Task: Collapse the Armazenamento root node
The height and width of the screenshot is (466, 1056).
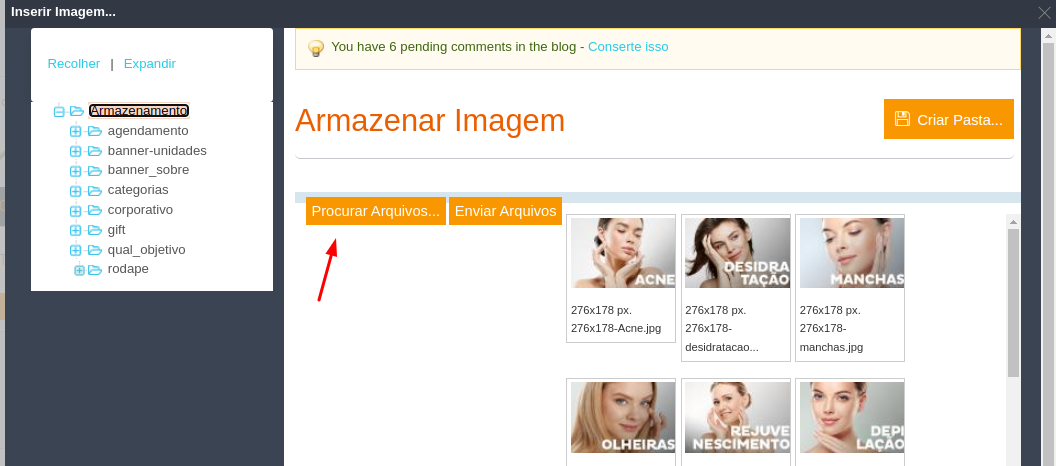Action: [59, 111]
